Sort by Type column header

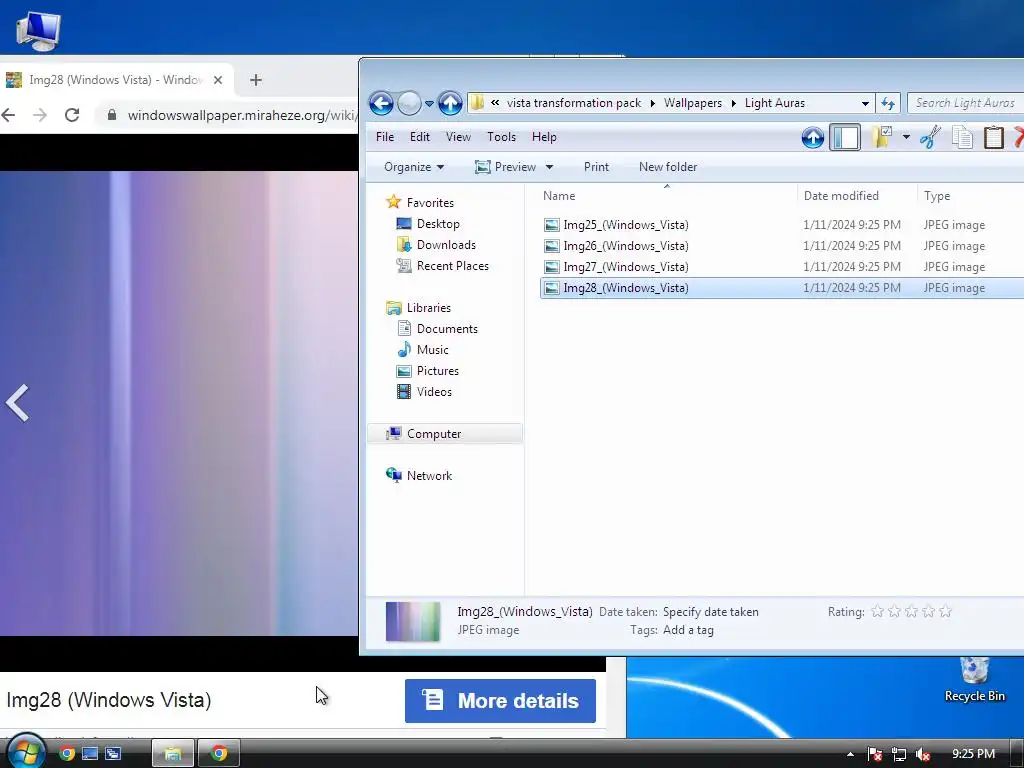pyautogui.click(x=971, y=196)
